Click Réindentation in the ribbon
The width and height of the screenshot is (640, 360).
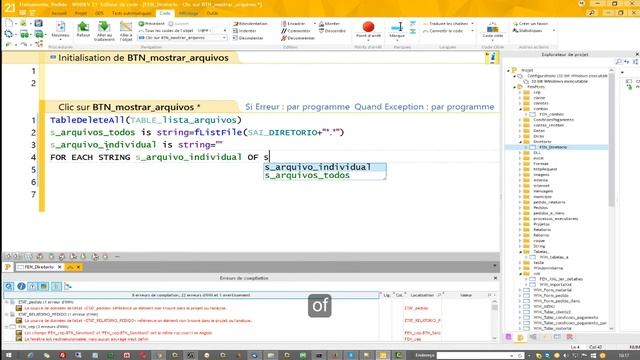coord(250,24)
